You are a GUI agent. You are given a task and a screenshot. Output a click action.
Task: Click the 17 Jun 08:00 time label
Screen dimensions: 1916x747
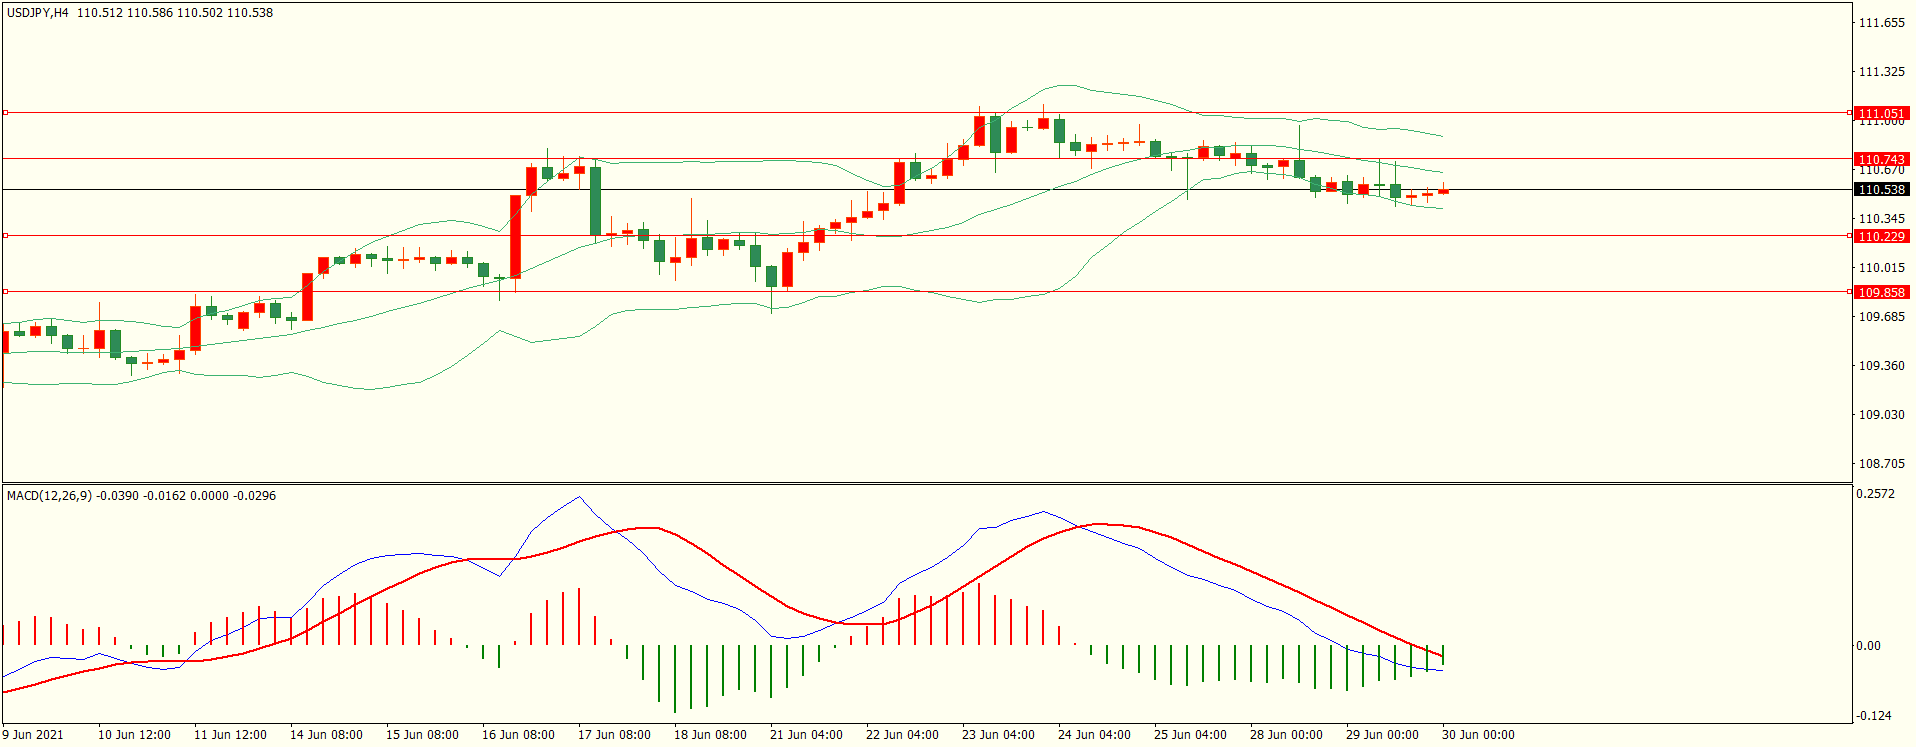(614, 735)
